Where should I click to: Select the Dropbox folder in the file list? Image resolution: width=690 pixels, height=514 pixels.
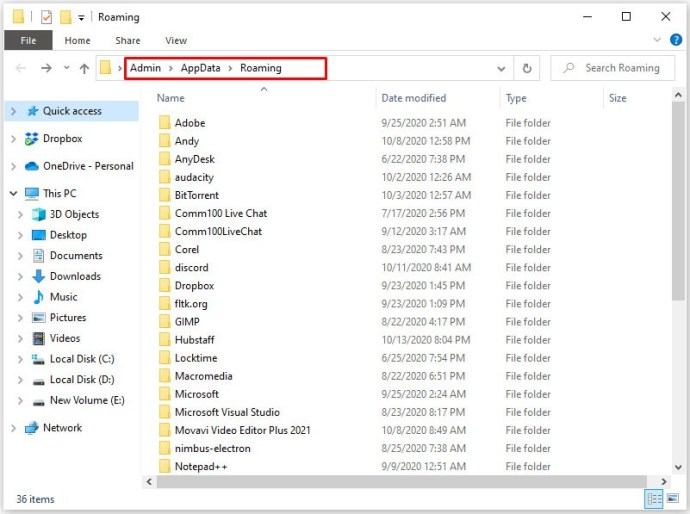194,285
